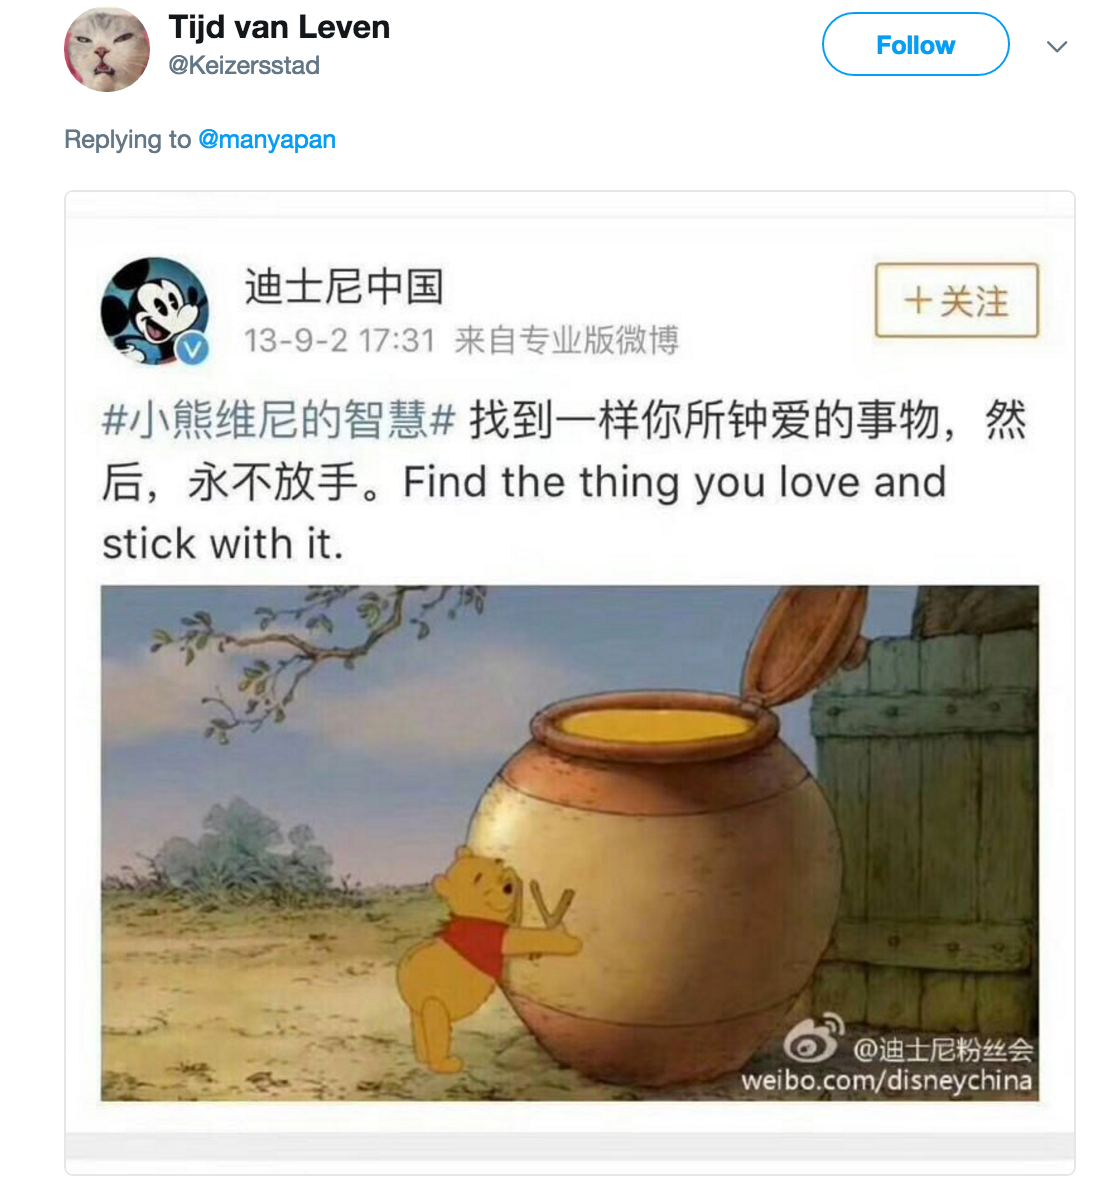Follow Tijd van Leven with the Follow button
This screenshot has width=1110, height=1184.
point(915,45)
